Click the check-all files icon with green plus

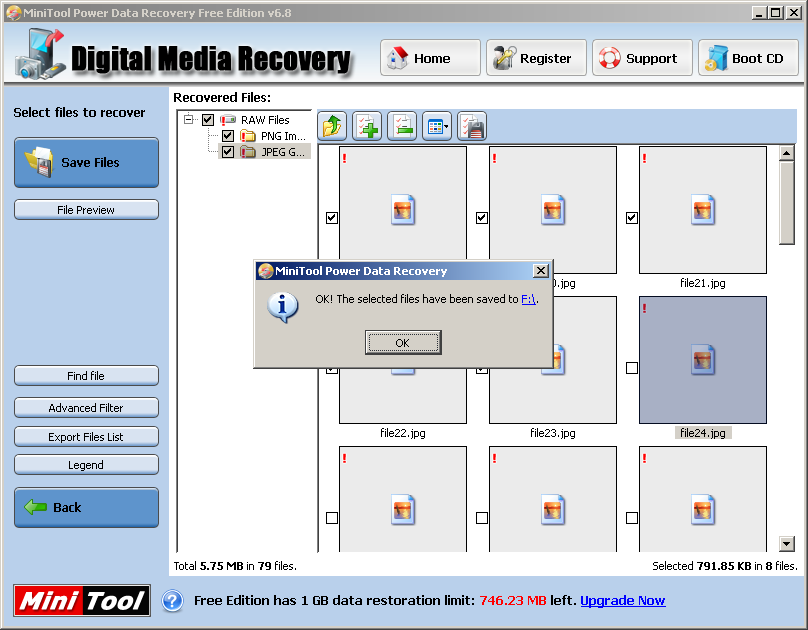pos(367,126)
